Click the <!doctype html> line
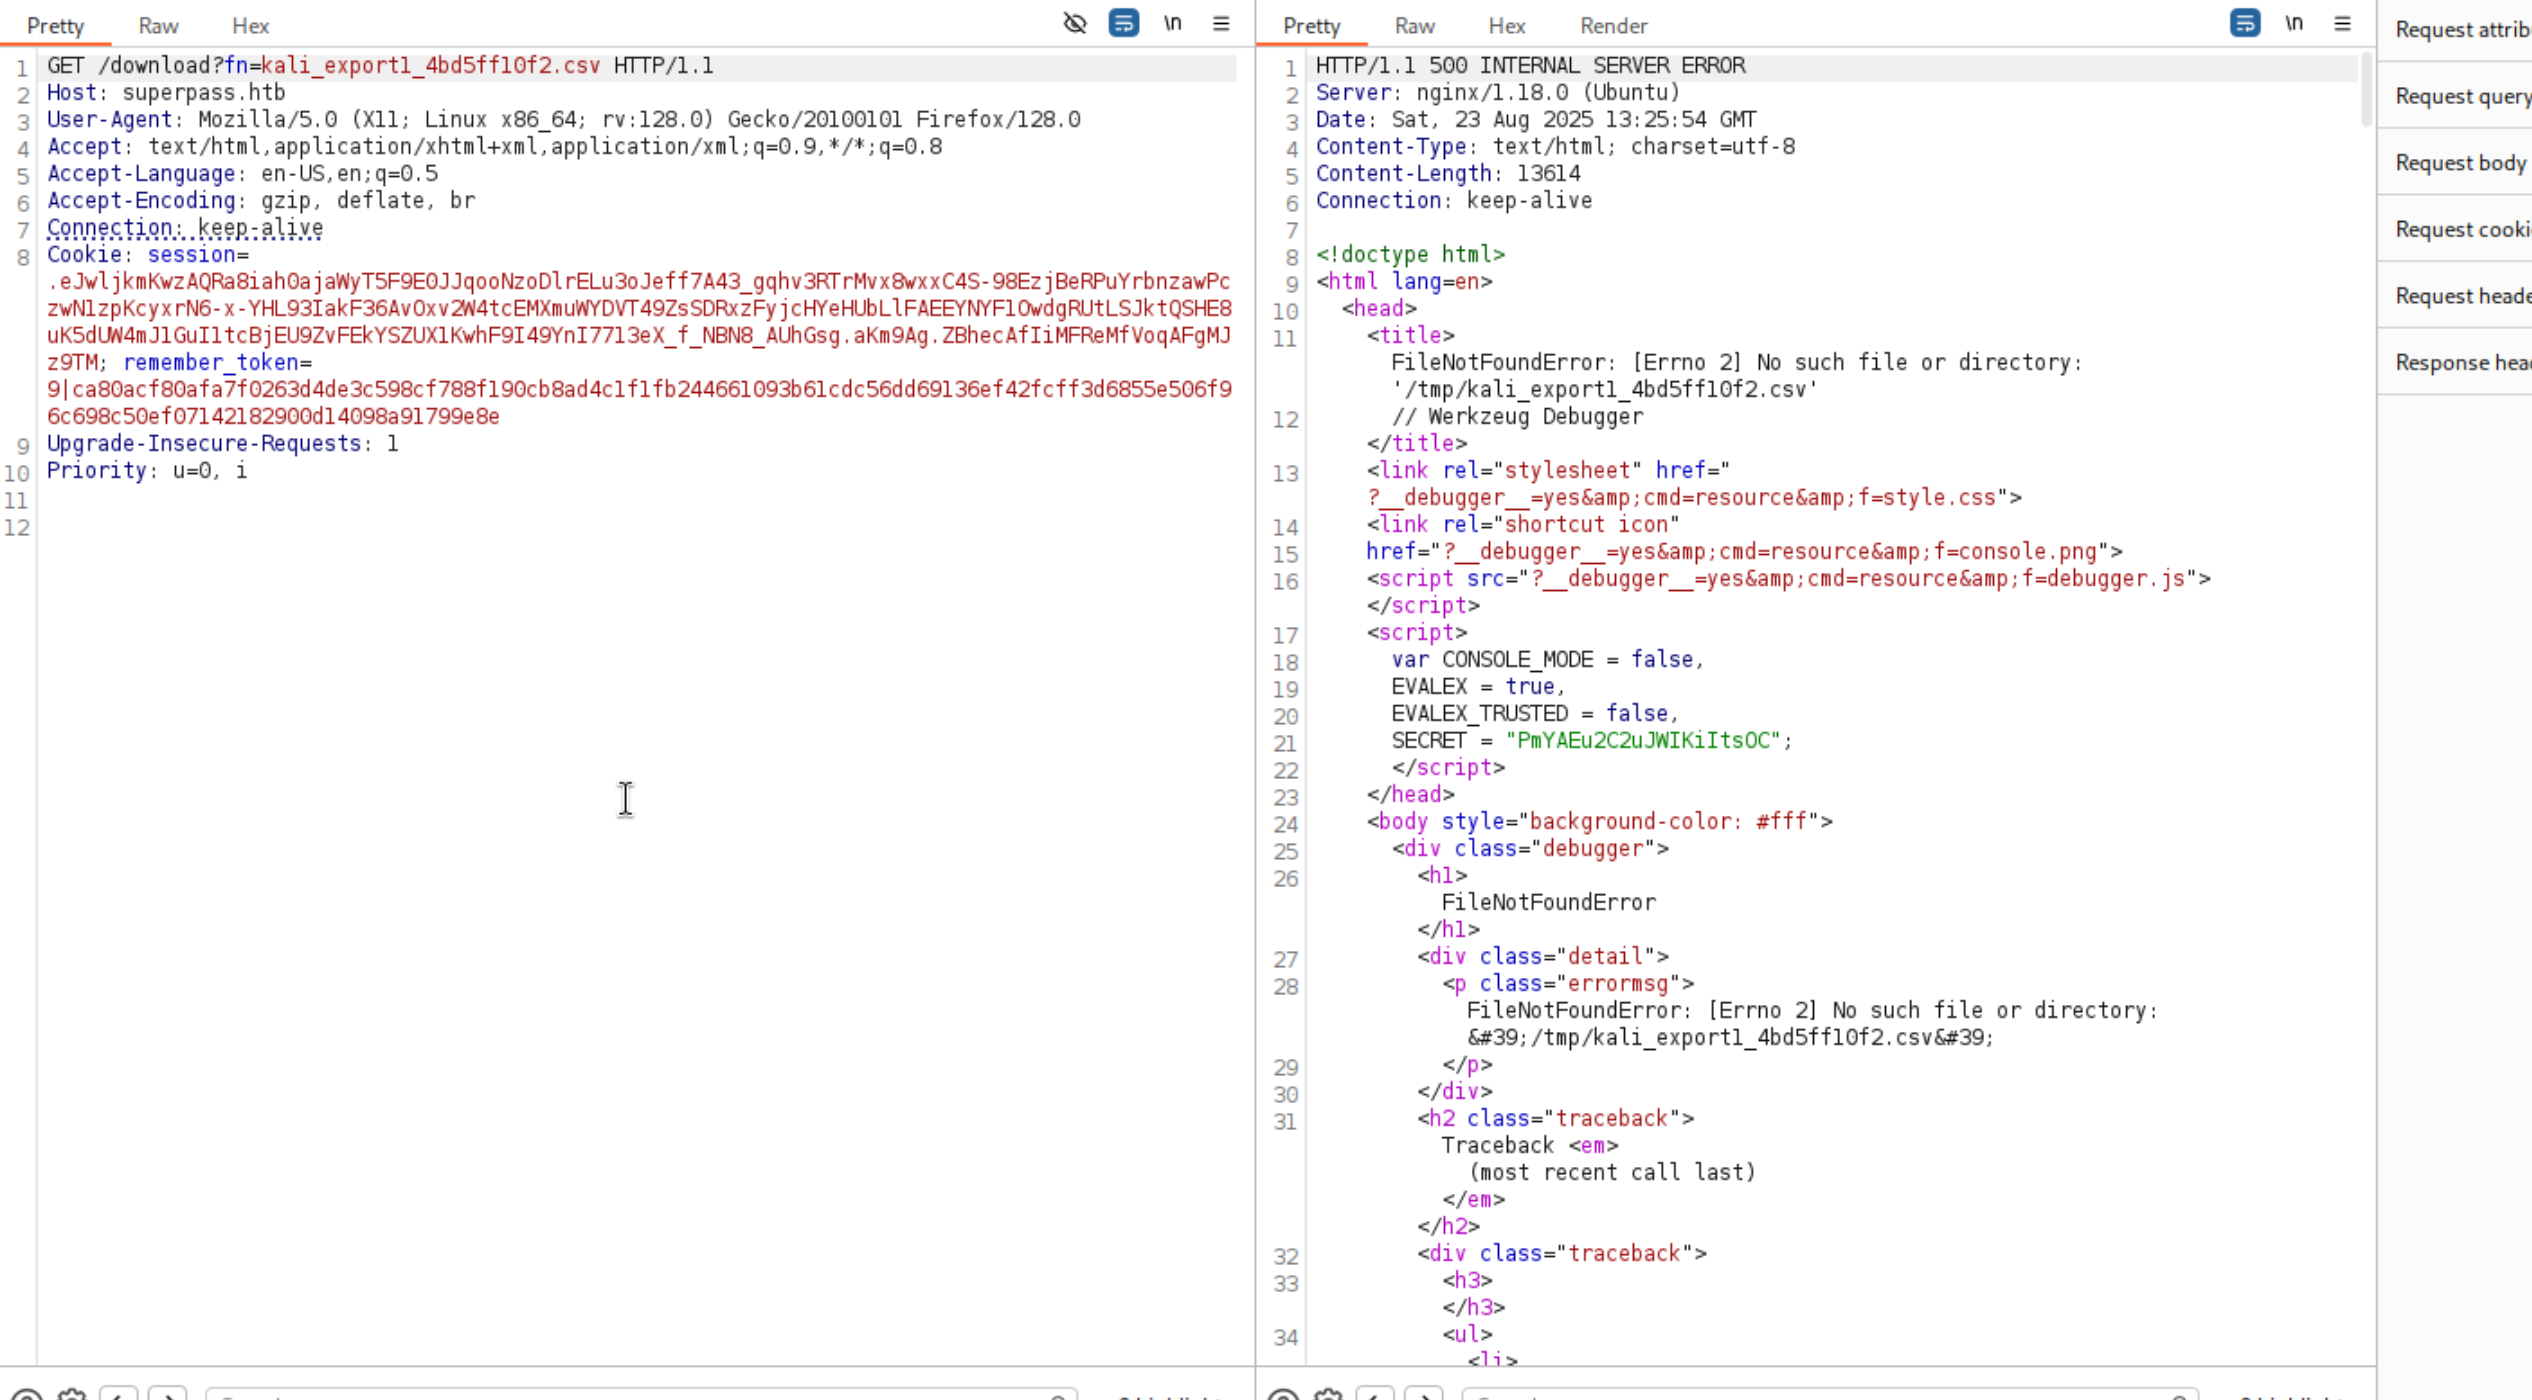Screen dimensions: 2532x1400 [1410, 255]
